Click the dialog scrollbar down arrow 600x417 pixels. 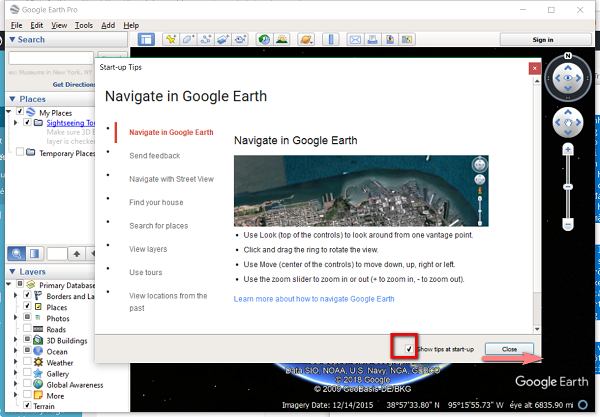(x=537, y=329)
